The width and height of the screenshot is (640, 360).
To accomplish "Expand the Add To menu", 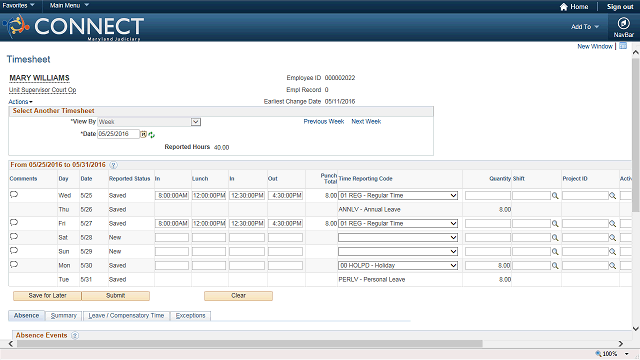I will click(585, 27).
